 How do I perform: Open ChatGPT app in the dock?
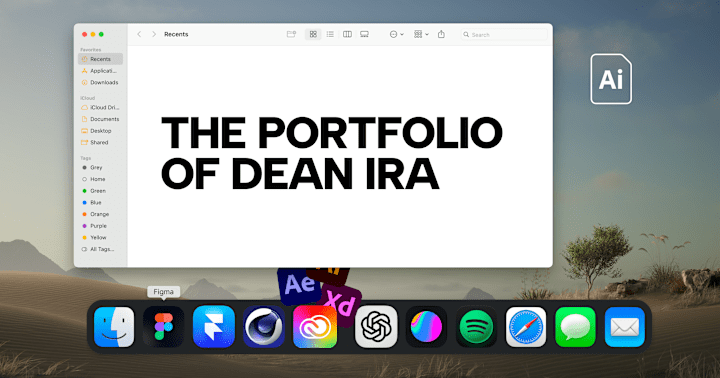(376, 327)
